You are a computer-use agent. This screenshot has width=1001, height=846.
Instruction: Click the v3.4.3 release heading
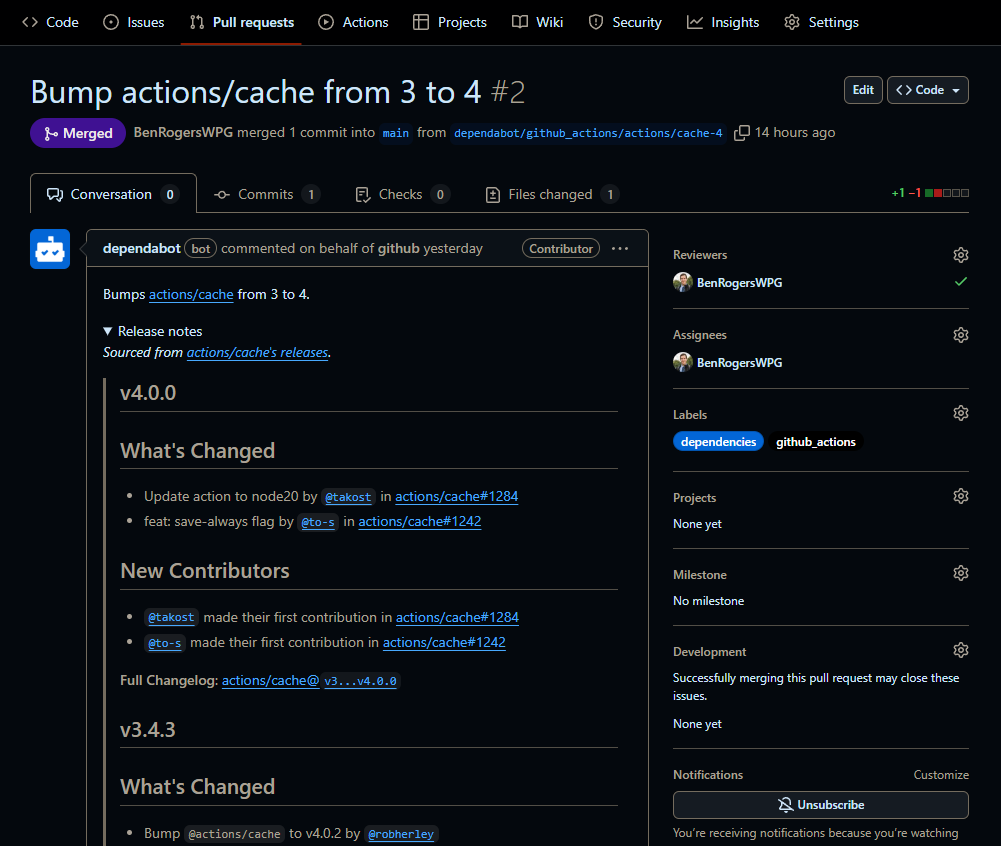[147, 730]
